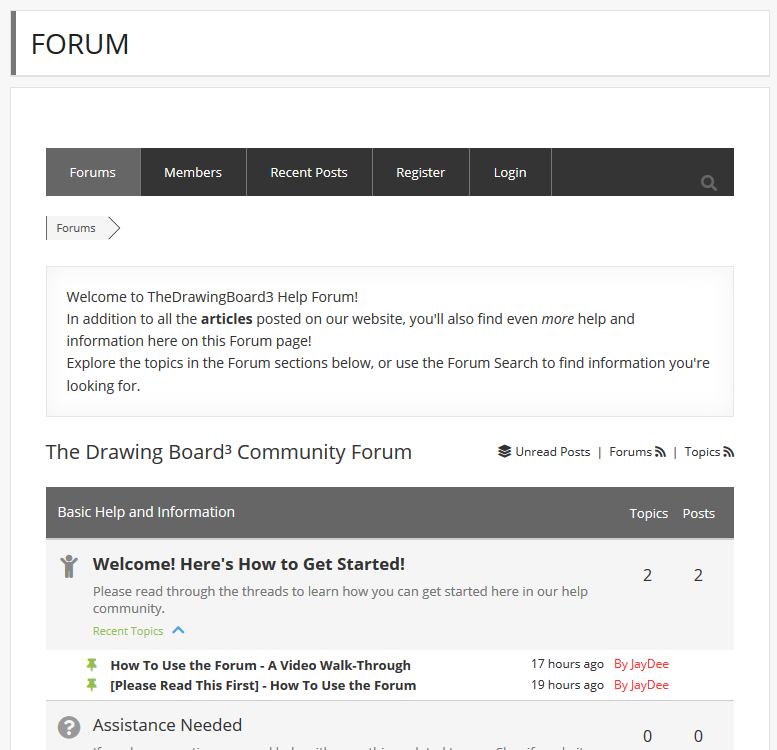Click the '19 hours ago' timestamp
Screen dimensions: 777x750
pos(567,685)
